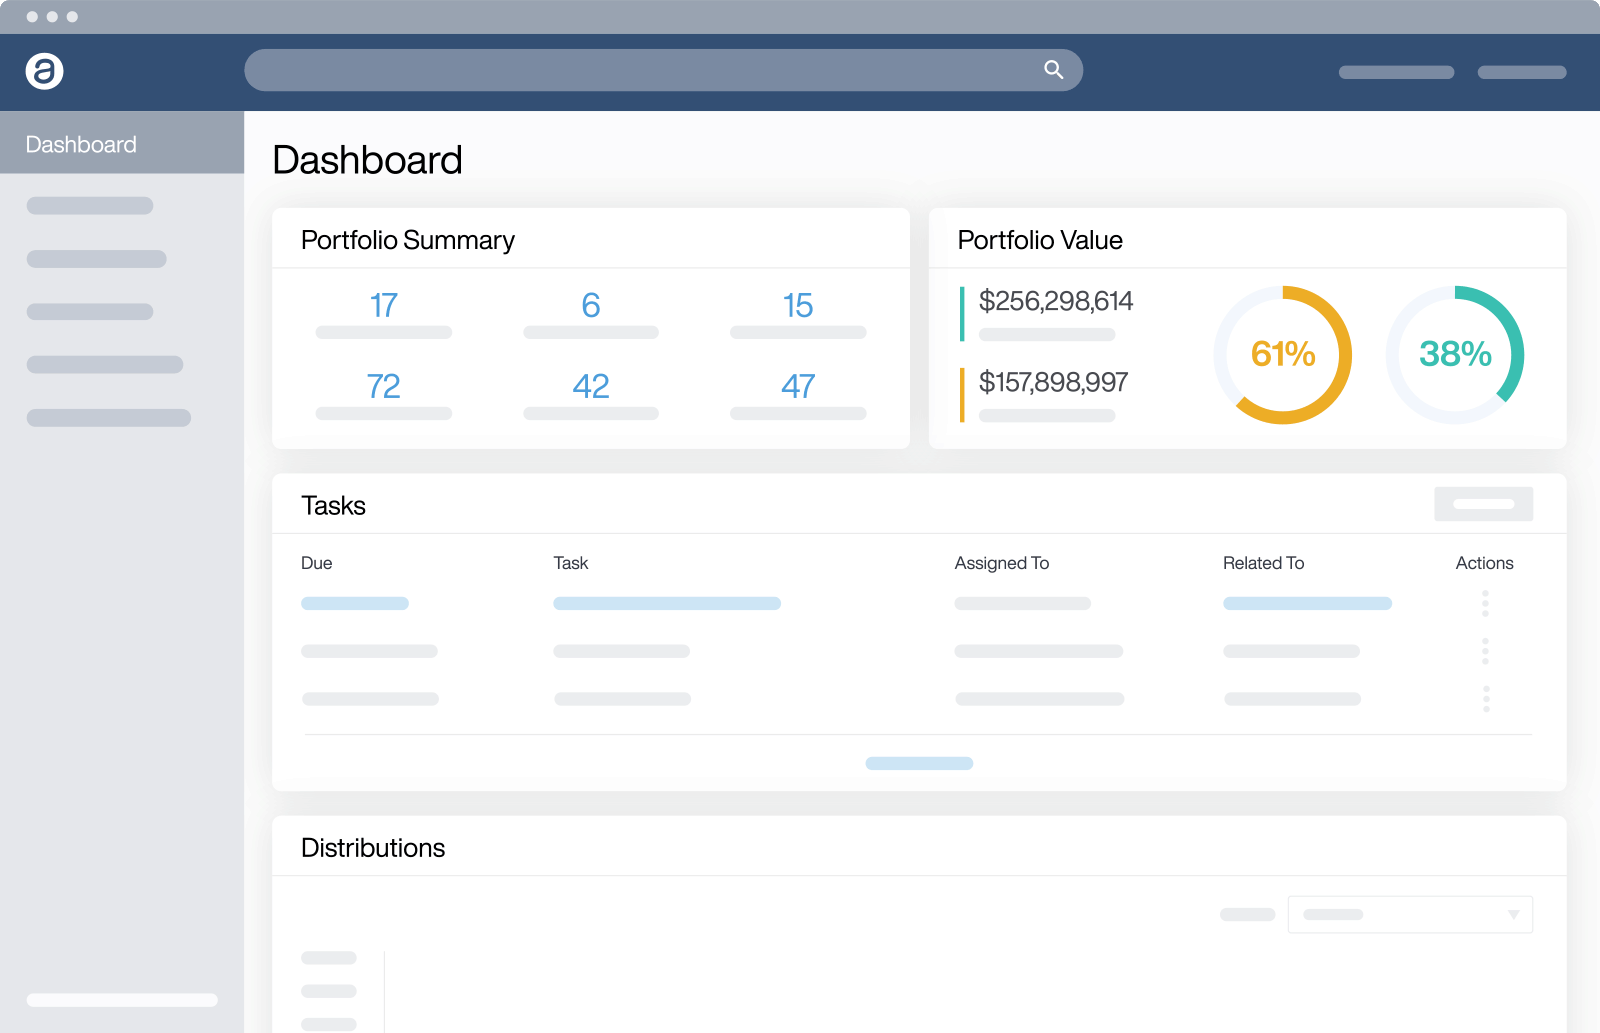
Task: Click the Related To entry of the first task
Action: 1306,603
